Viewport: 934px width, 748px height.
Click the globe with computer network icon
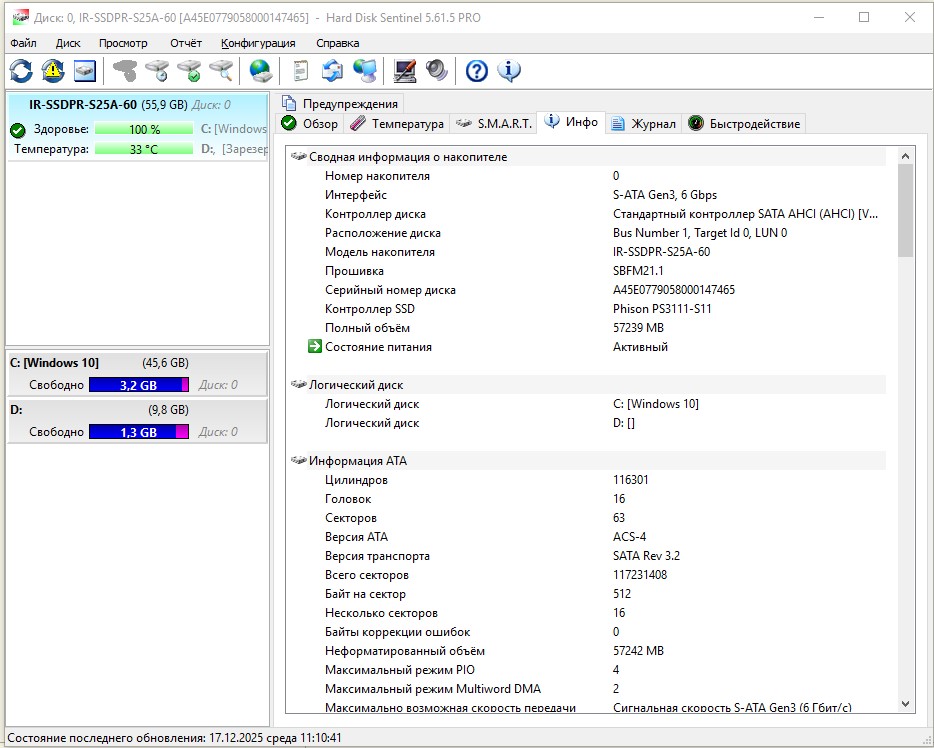365,71
